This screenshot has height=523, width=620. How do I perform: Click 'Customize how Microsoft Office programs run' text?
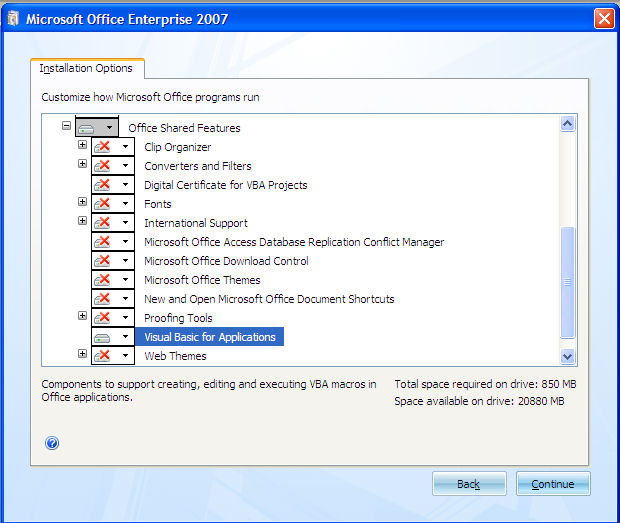pyautogui.click(x=150, y=97)
